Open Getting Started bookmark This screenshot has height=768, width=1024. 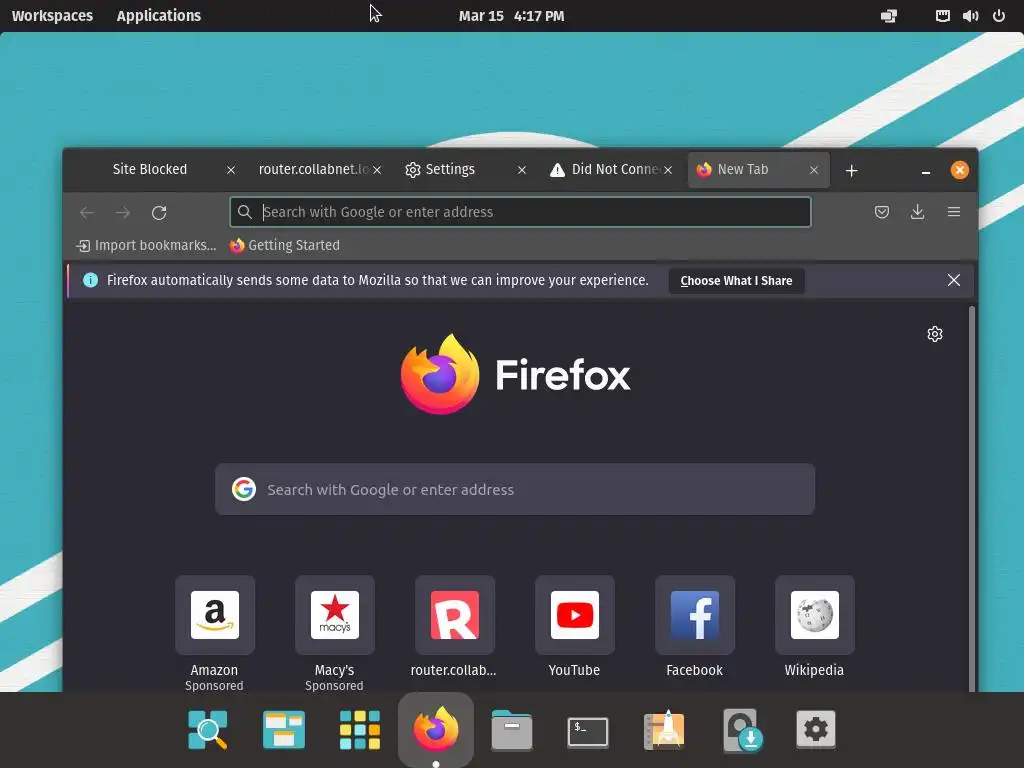(x=285, y=246)
